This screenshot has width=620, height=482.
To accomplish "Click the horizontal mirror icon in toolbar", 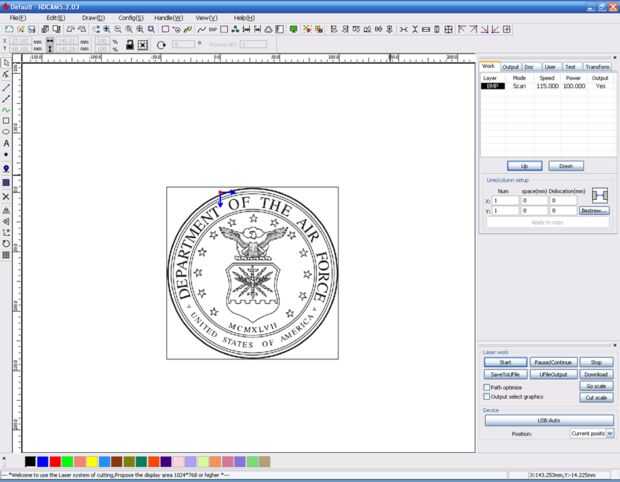I will 404,29.
